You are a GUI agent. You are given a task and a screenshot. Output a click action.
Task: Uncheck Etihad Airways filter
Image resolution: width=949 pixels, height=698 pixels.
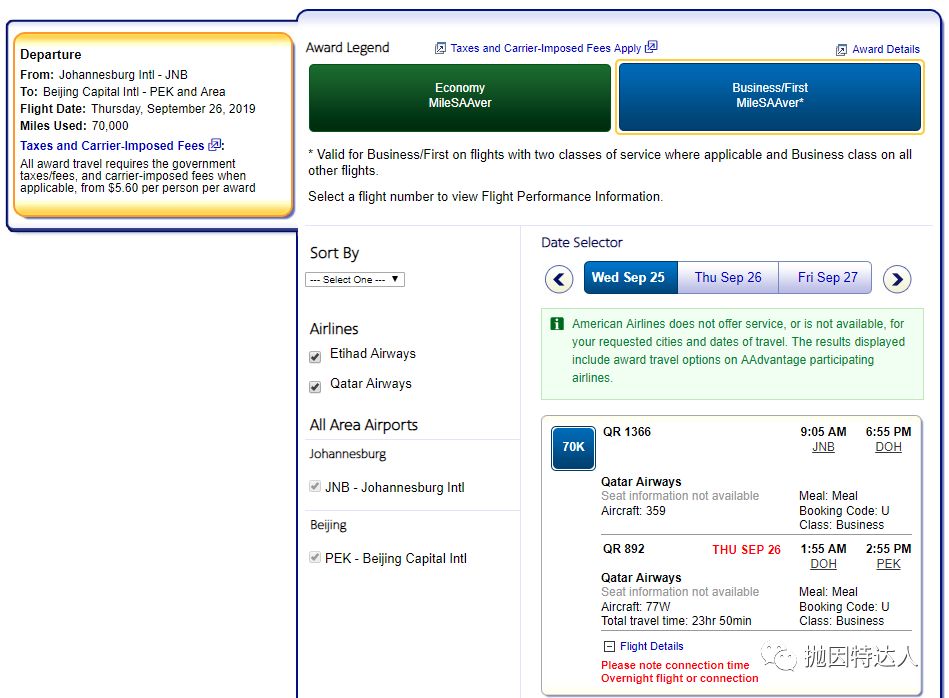pyautogui.click(x=315, y=357)
